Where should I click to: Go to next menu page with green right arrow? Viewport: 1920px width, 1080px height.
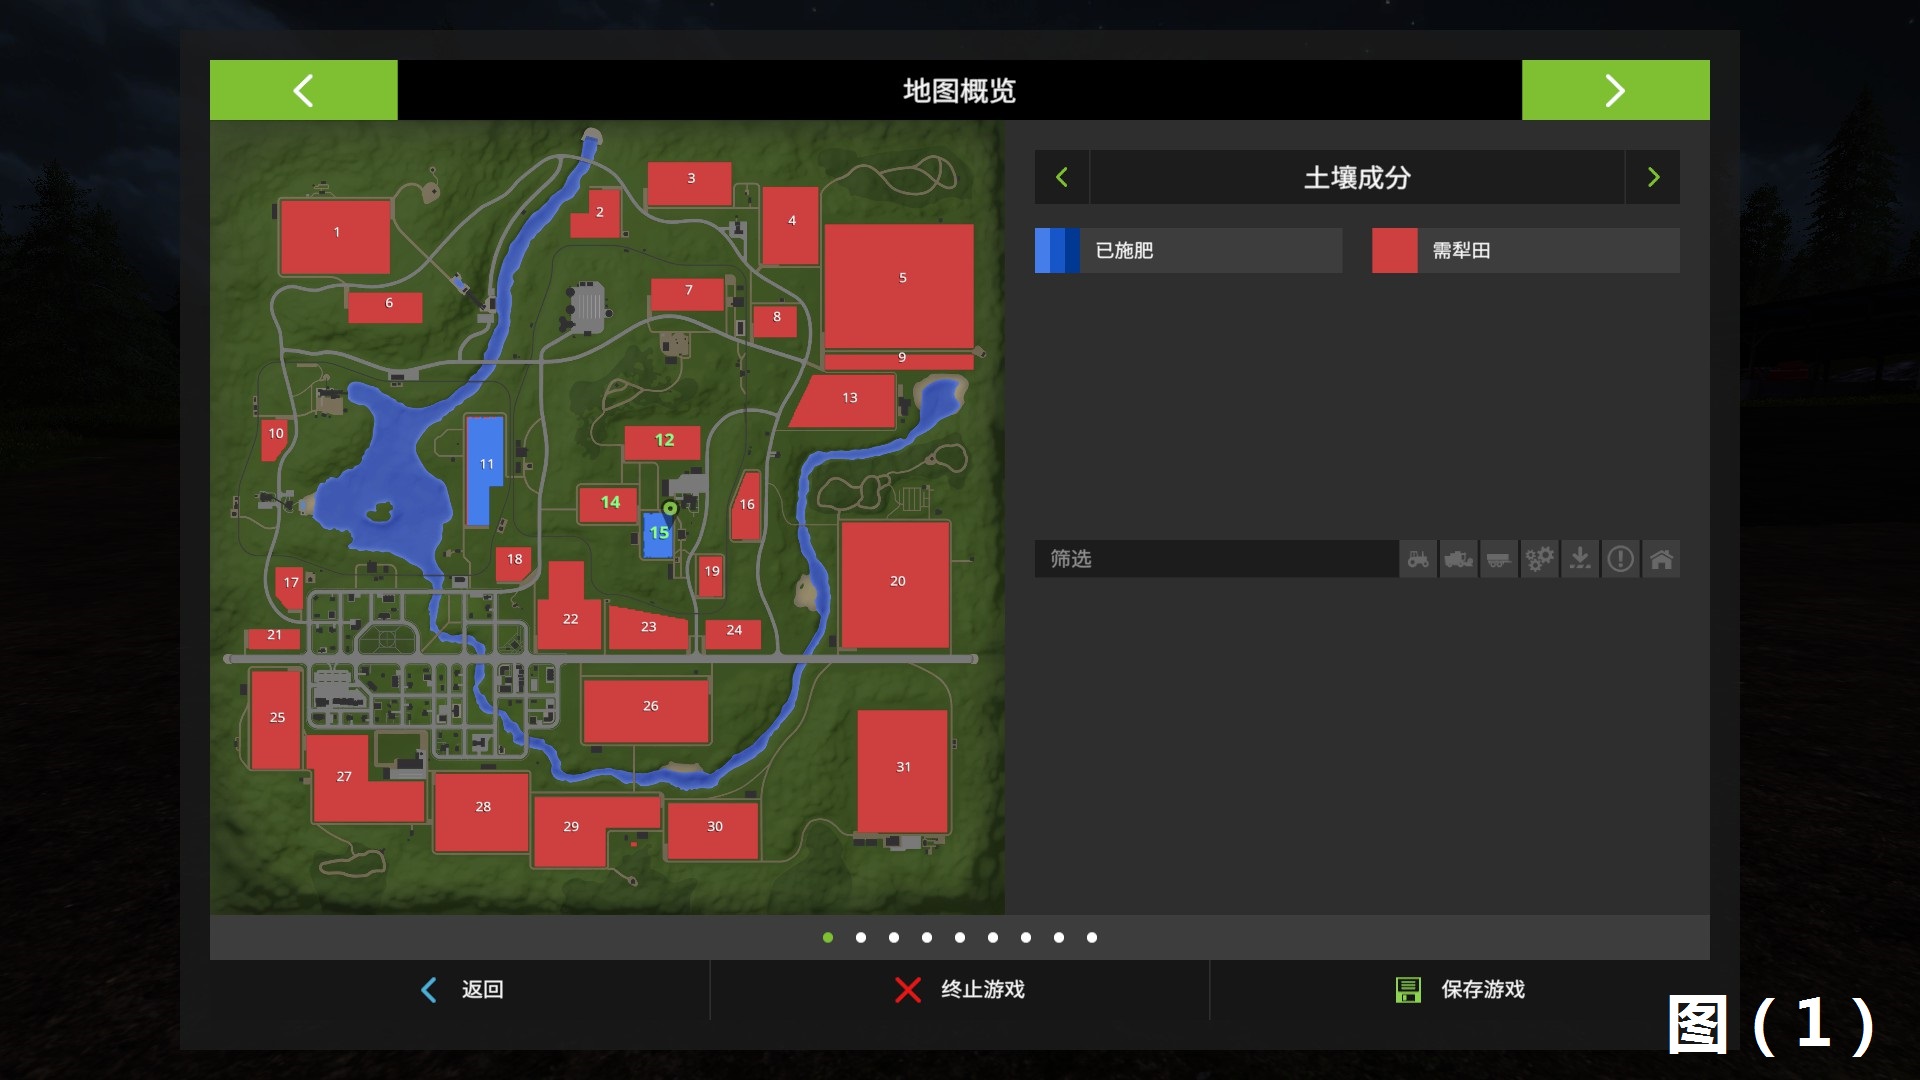coord(1615,90)
